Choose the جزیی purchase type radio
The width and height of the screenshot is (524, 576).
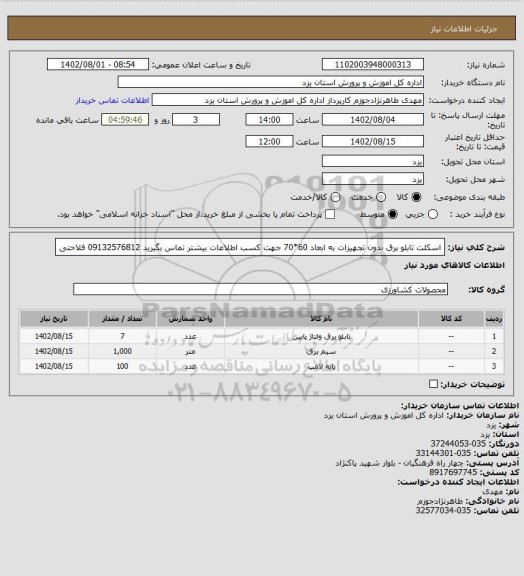433,214
